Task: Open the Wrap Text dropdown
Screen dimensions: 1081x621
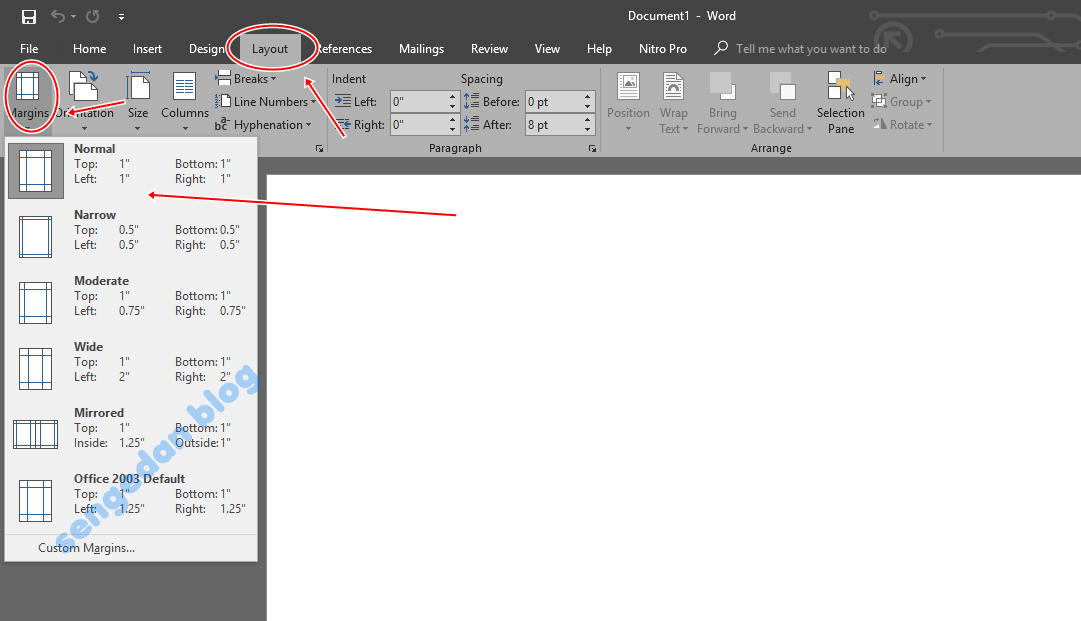Action: (x=674, y=102)
